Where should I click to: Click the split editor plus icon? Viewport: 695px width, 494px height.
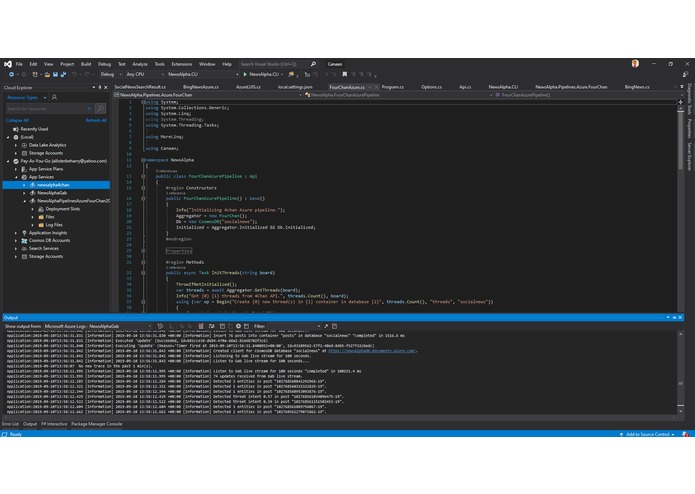680,102
